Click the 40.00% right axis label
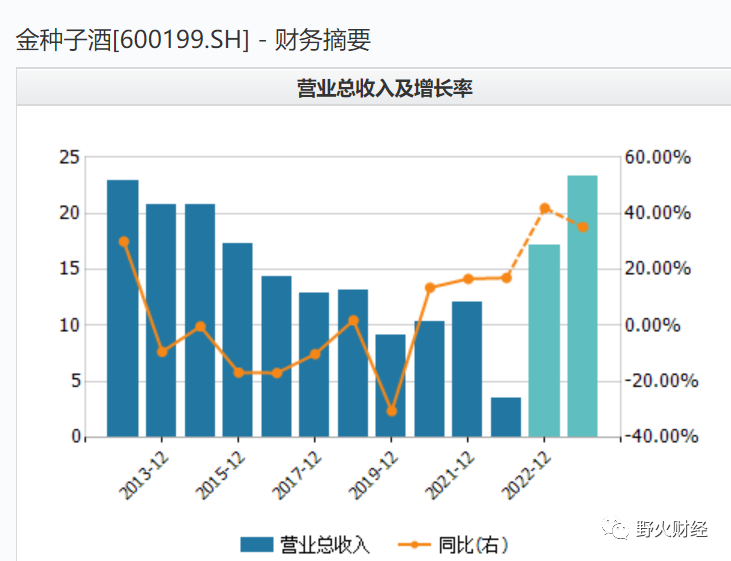The width and height of the screenshot is (731, 561). click(x=658, y=213)
